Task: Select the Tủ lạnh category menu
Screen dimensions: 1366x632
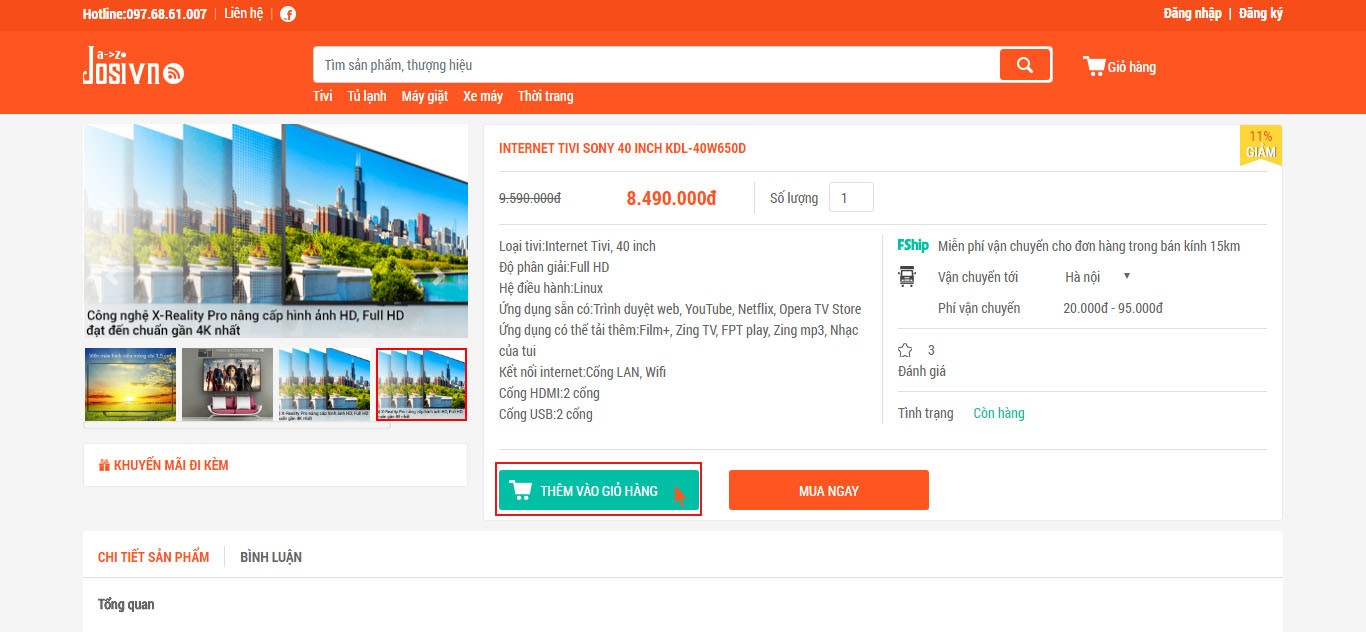Action: pyautogui.click(x=367, y=96)
